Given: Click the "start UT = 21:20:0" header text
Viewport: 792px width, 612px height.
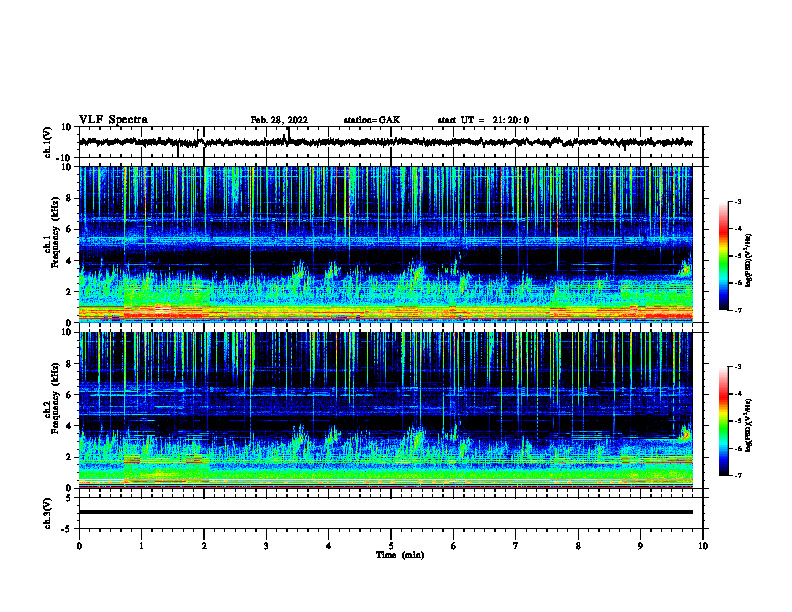Looking at the screenshot, I should point(483,120).
